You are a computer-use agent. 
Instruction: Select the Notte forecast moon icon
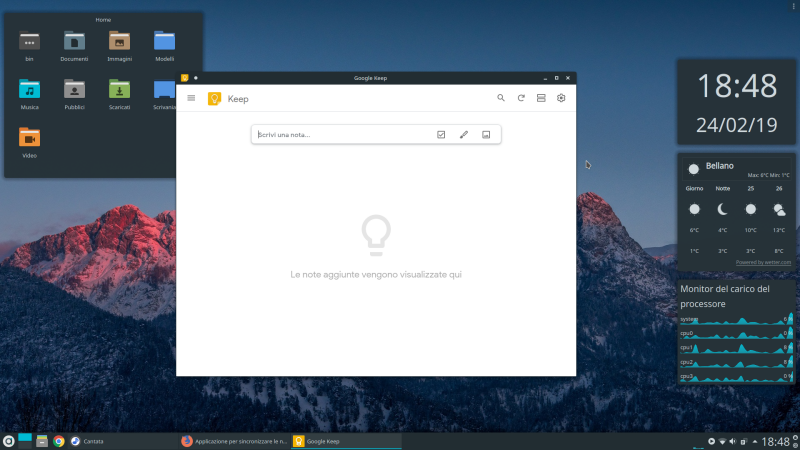(722, 209)
